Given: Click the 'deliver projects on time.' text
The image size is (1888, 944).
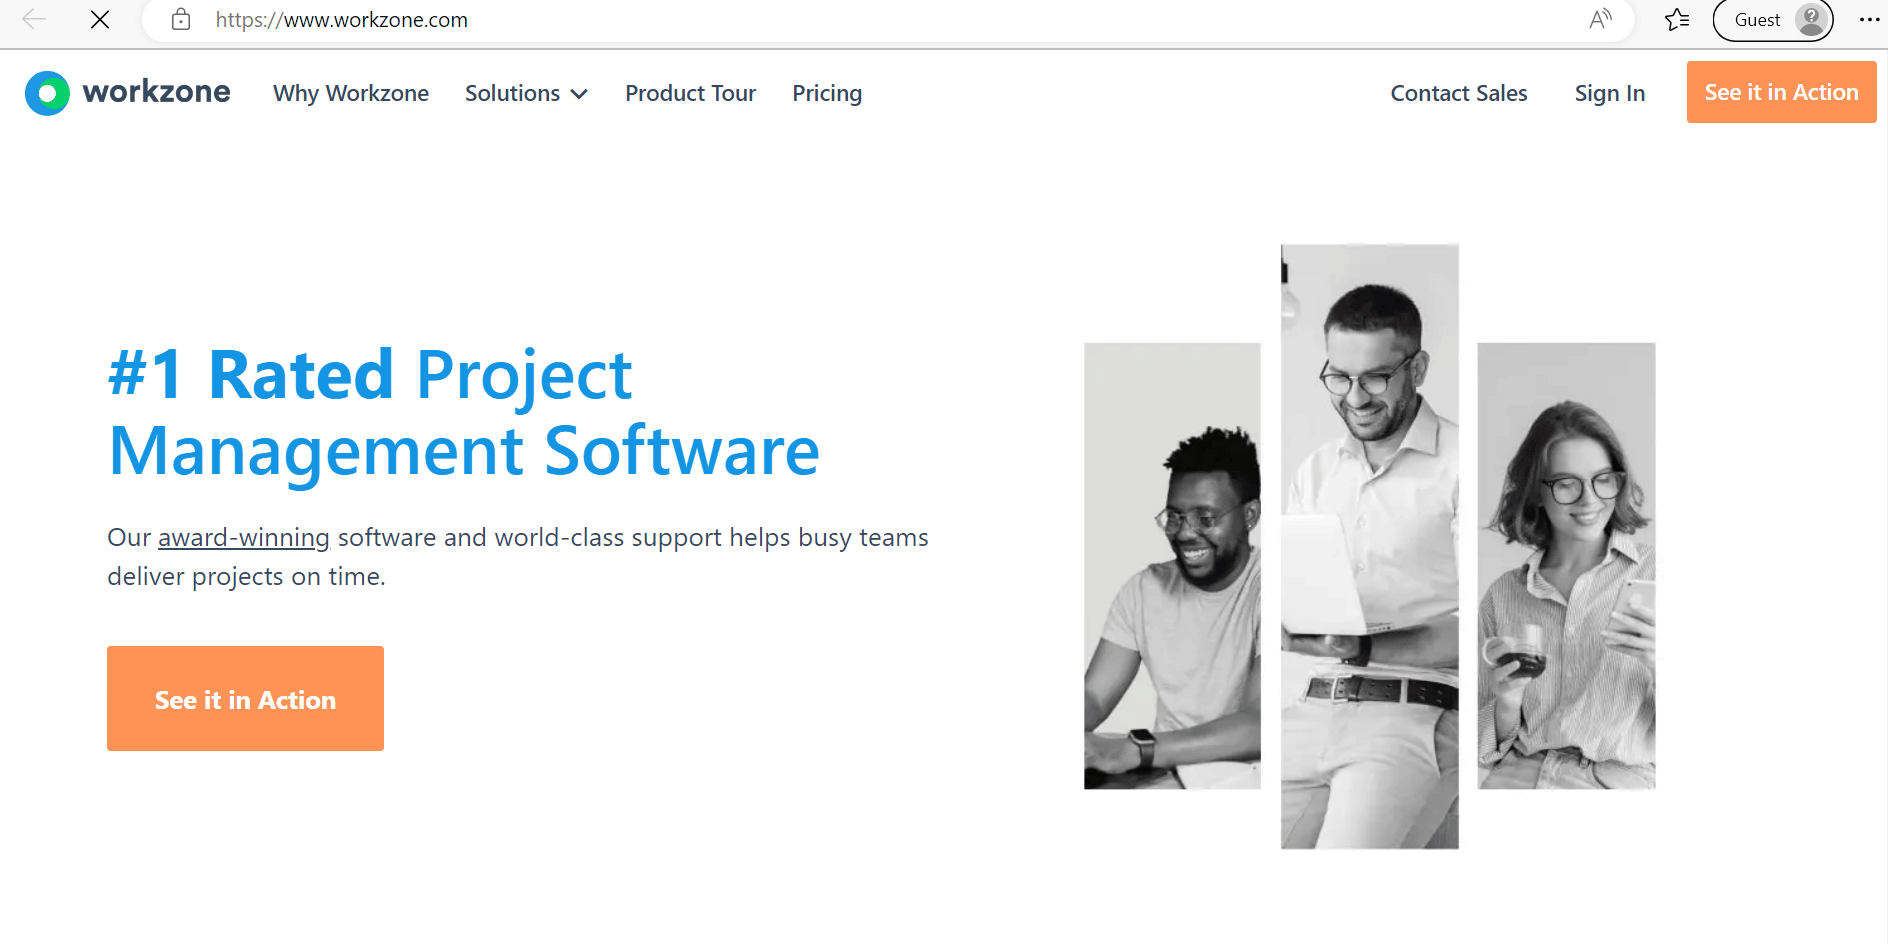Looking at the screenshot, I should (246, 577).
